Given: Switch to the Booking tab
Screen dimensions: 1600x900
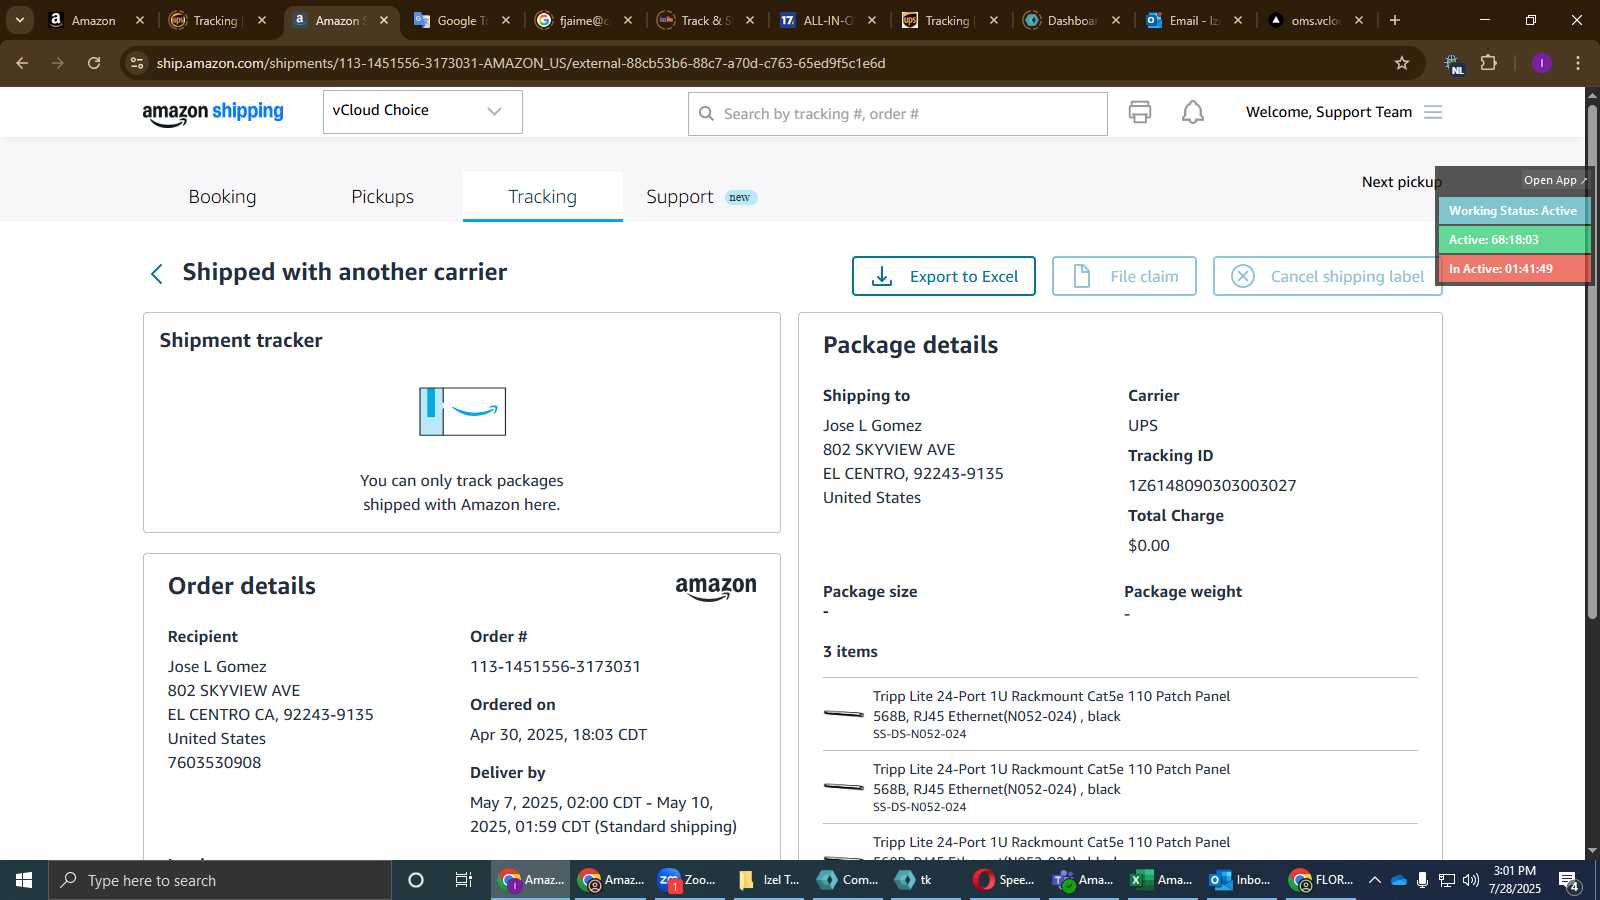Looking at the screenshot, I should click(x=222, y=197).
